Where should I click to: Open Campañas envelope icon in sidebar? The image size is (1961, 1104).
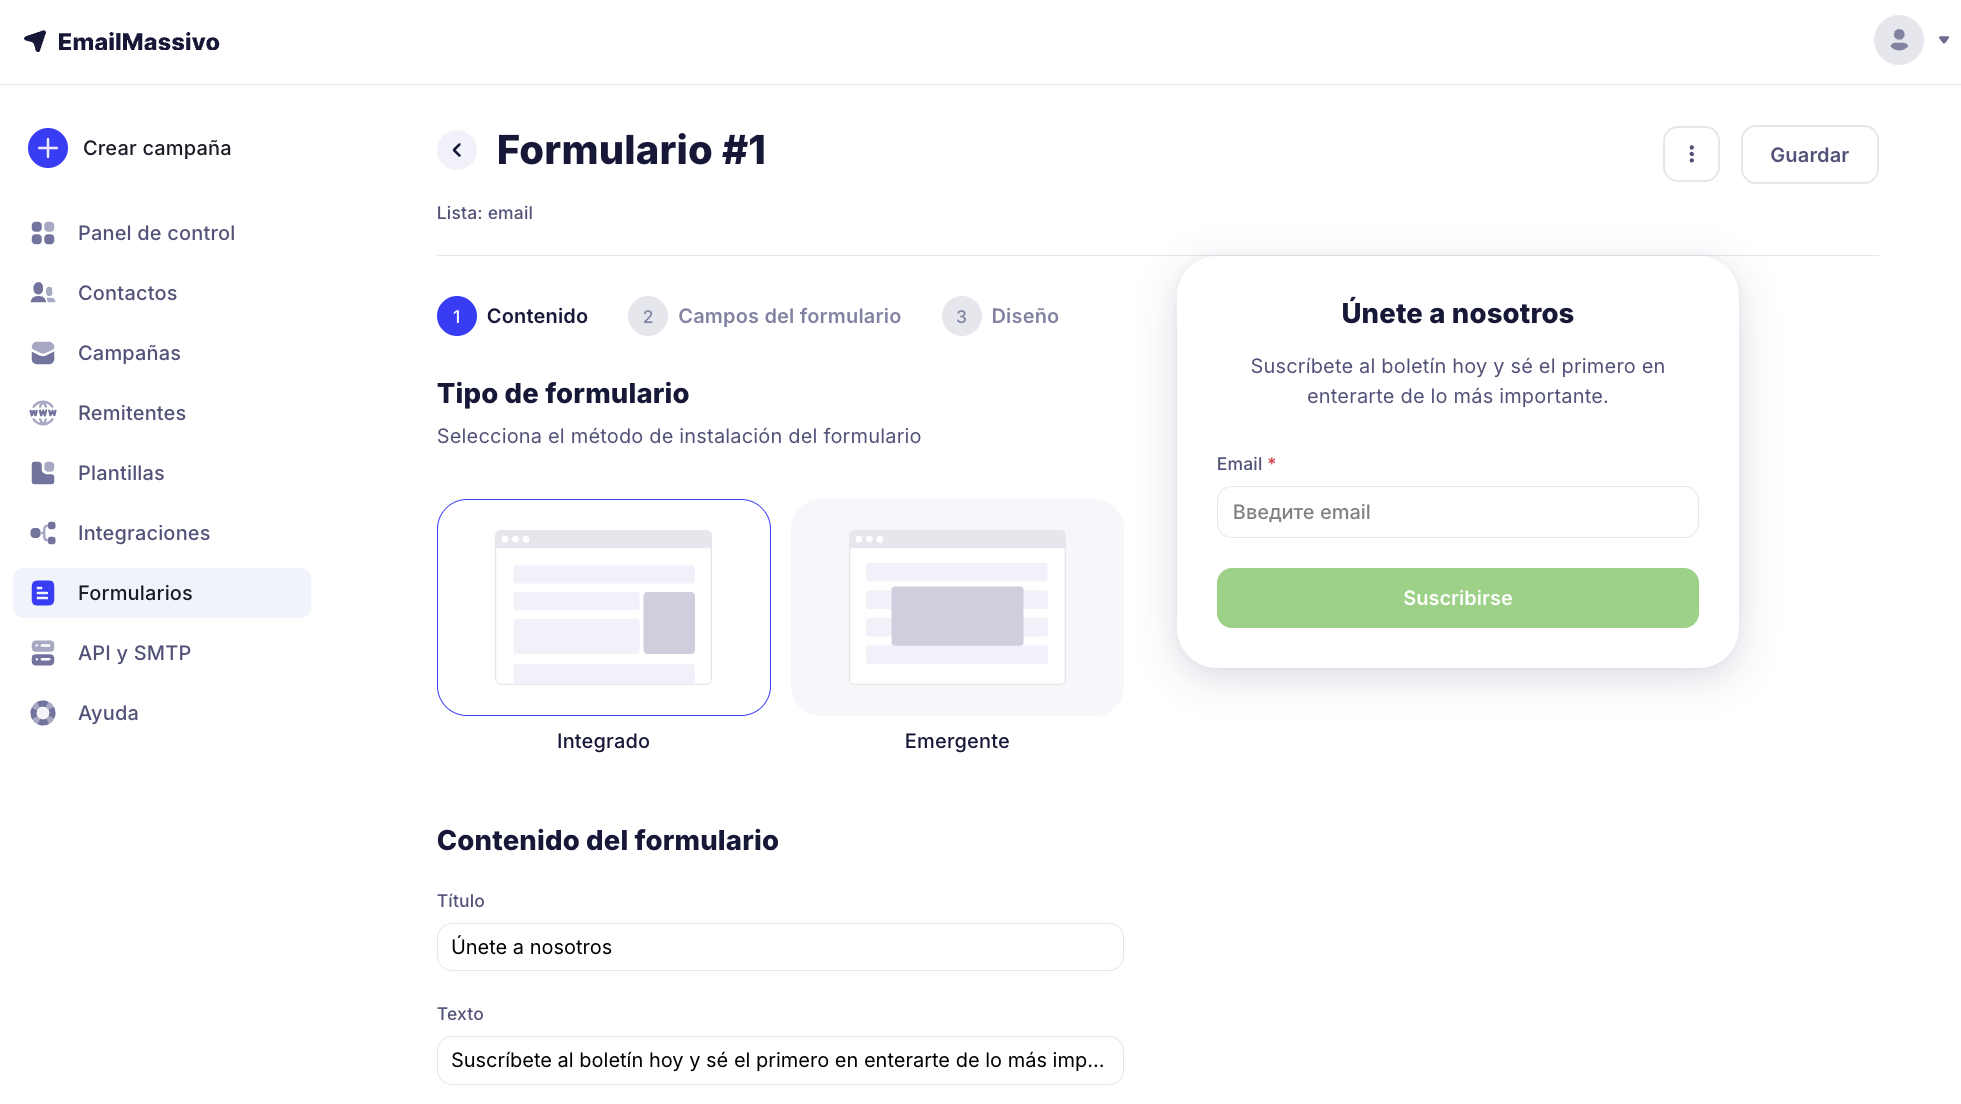coord(43,353)
